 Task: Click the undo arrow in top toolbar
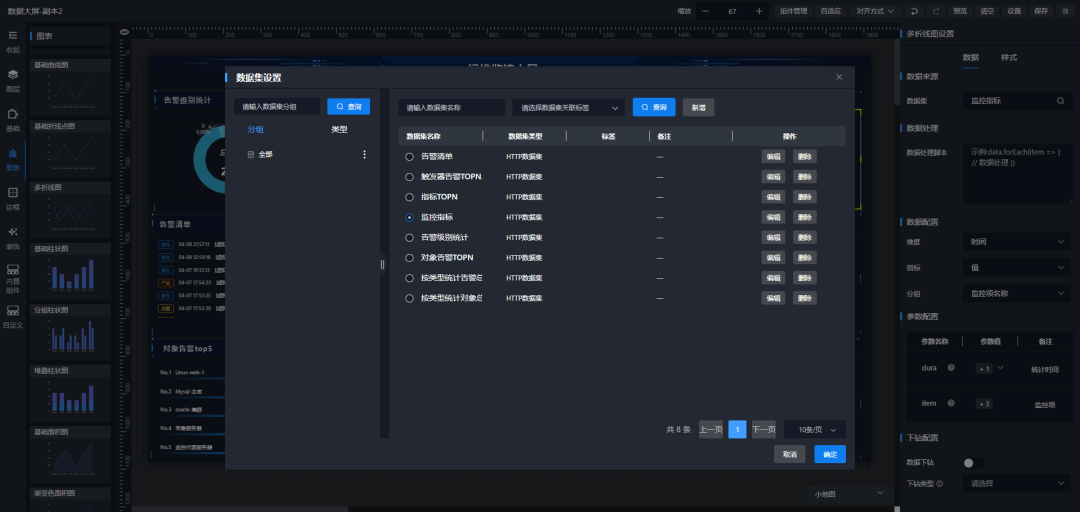(x=914, y=10)
